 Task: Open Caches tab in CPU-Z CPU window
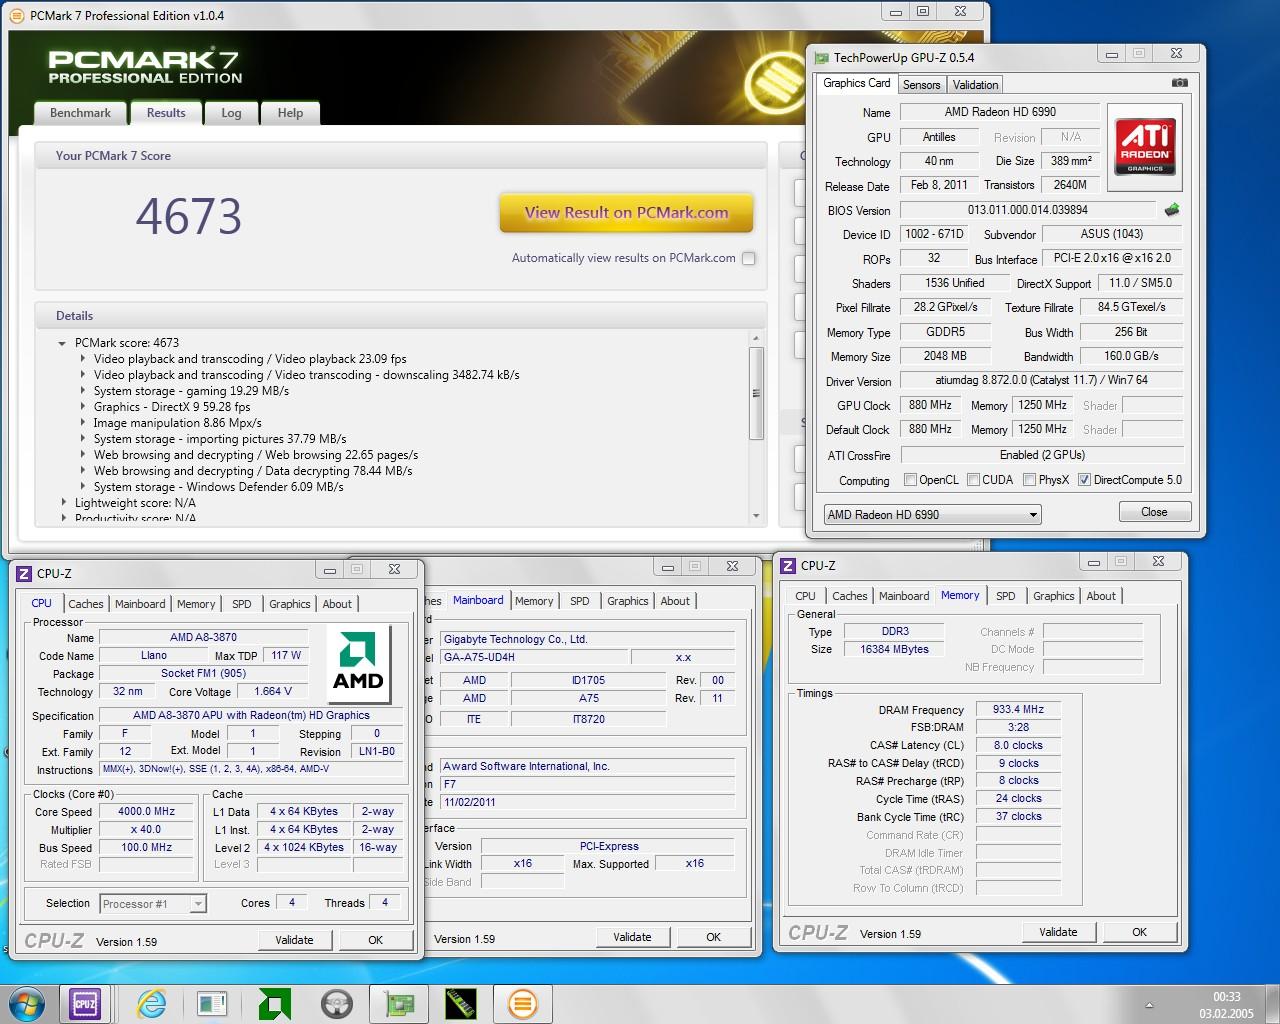tap(85, 604)
